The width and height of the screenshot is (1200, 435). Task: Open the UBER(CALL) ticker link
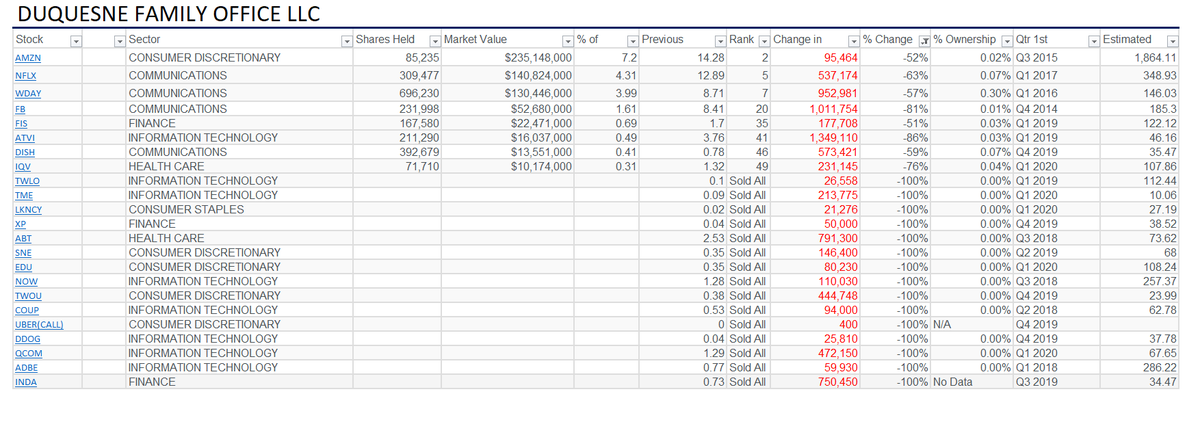[39, 326]
